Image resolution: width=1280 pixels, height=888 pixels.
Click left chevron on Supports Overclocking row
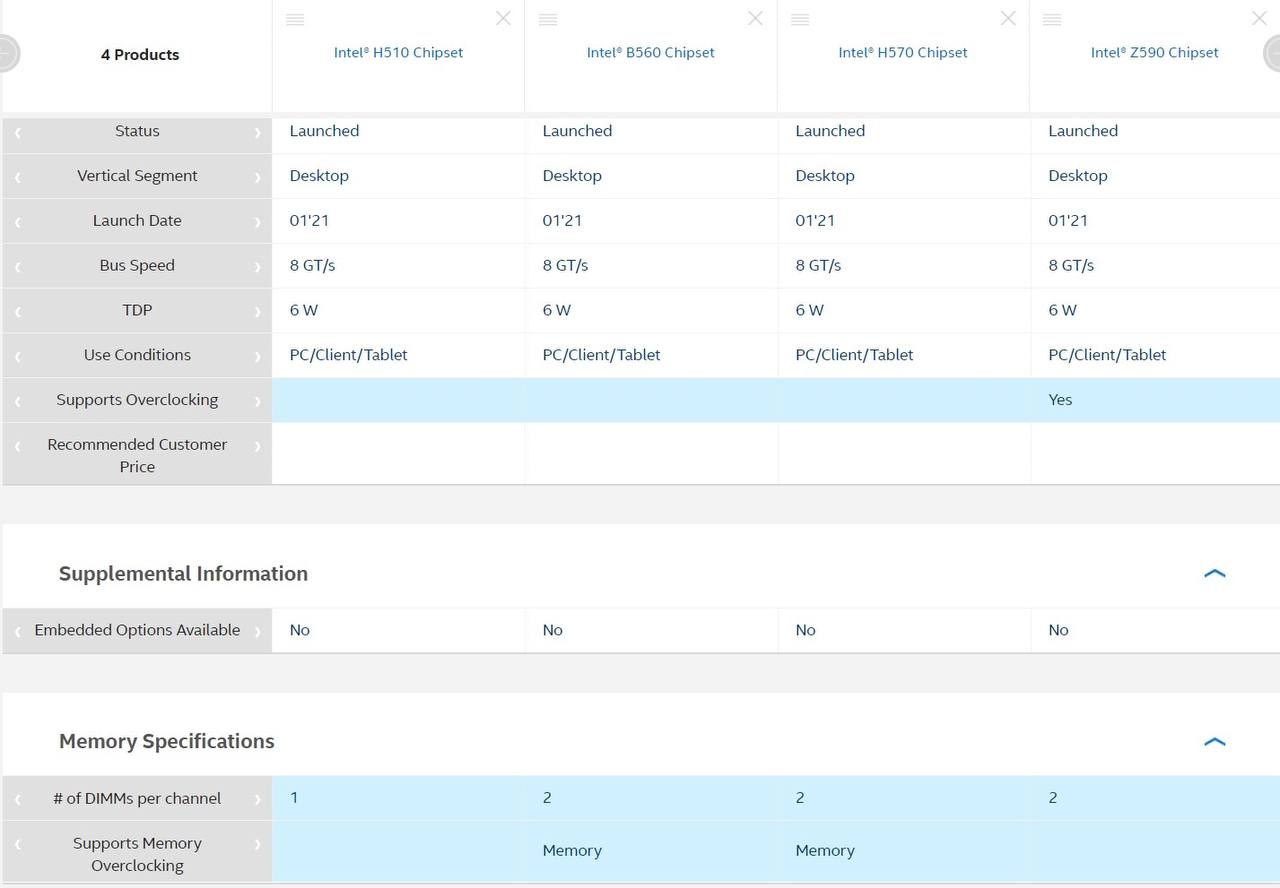pos(18,401)
